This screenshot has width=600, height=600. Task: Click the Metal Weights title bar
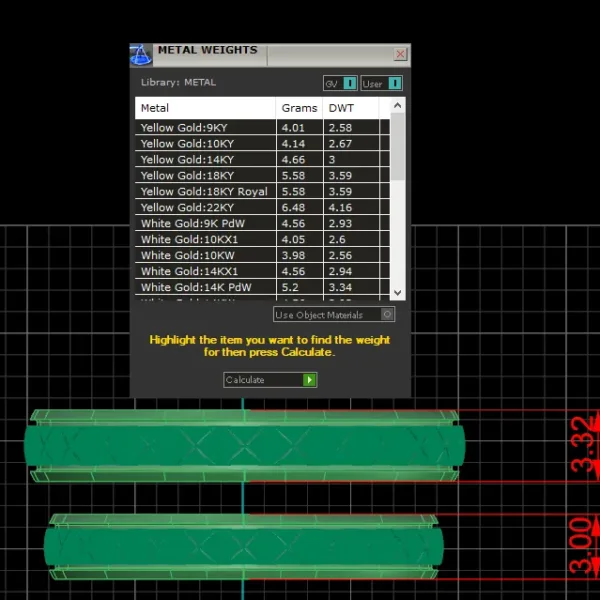click(x=270, y=55)
